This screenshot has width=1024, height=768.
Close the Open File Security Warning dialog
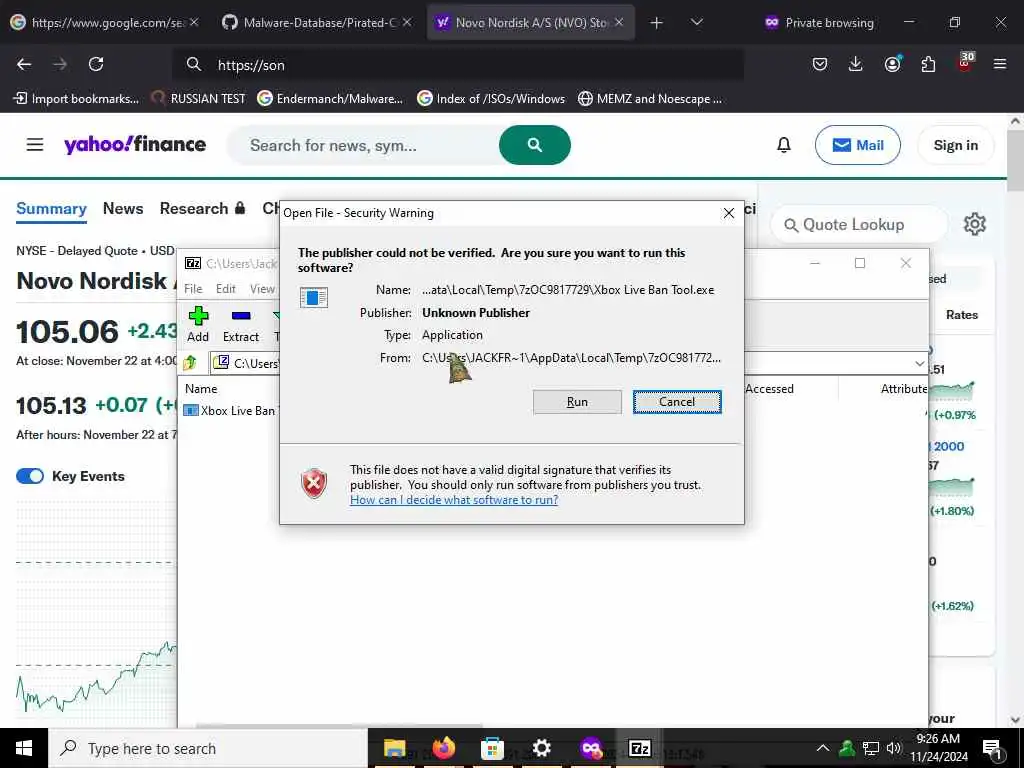729,213
